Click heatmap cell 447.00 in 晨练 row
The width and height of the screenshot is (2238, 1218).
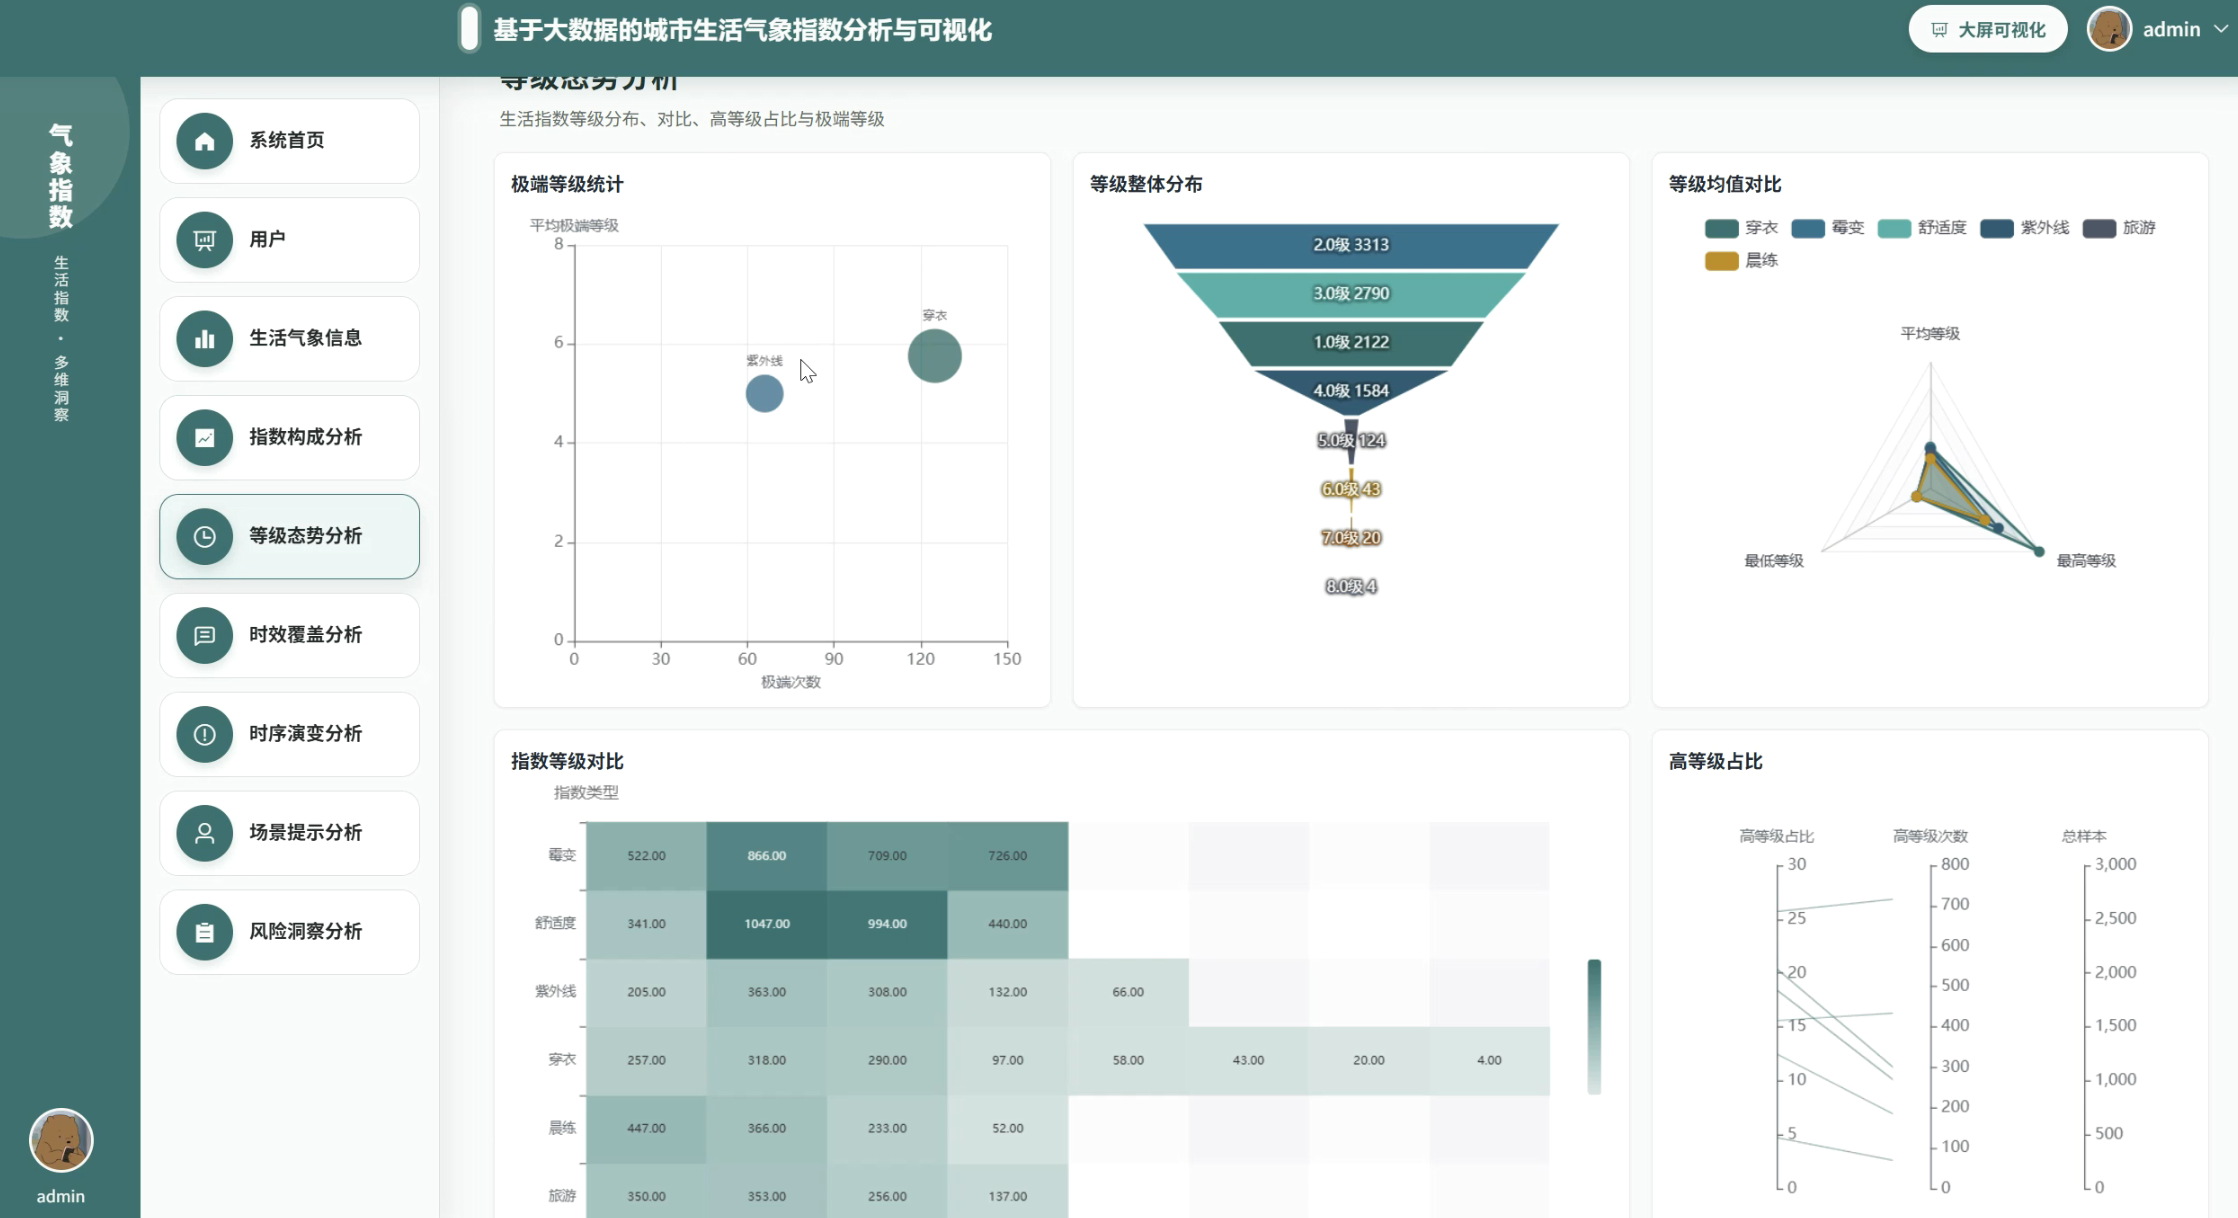point(646,1128)
